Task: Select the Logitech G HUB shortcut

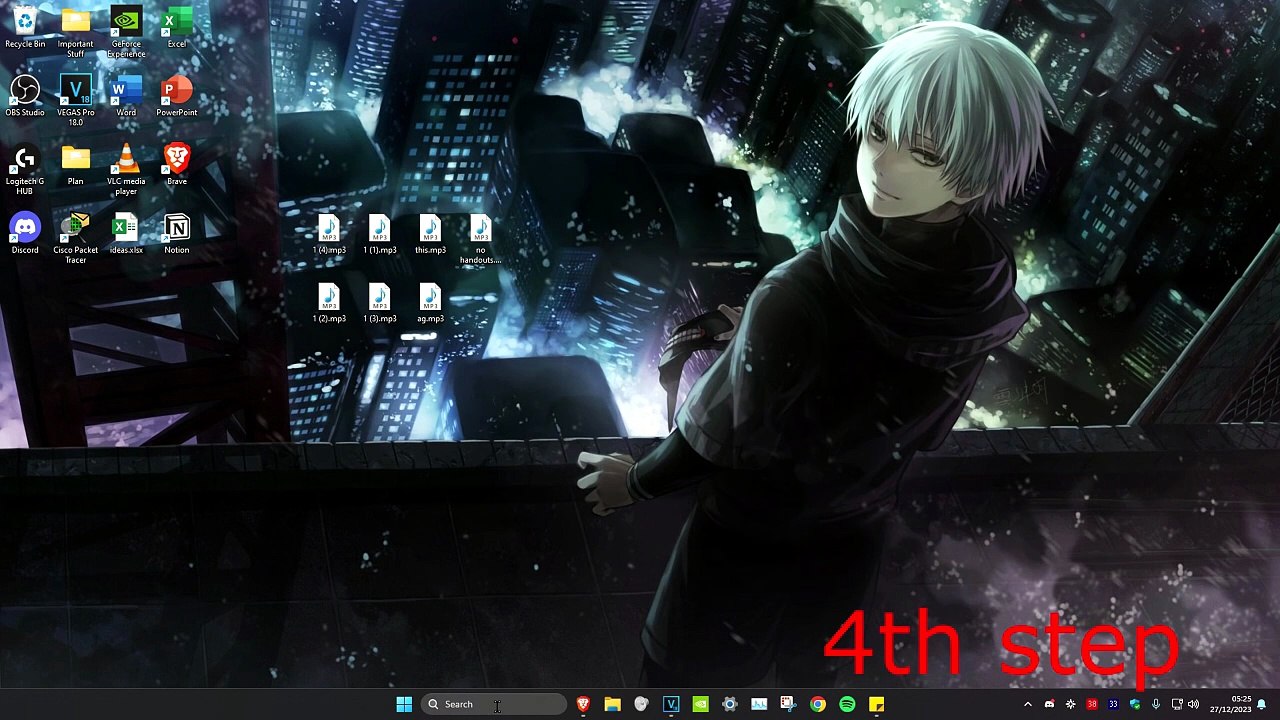Action: (25, 170)
